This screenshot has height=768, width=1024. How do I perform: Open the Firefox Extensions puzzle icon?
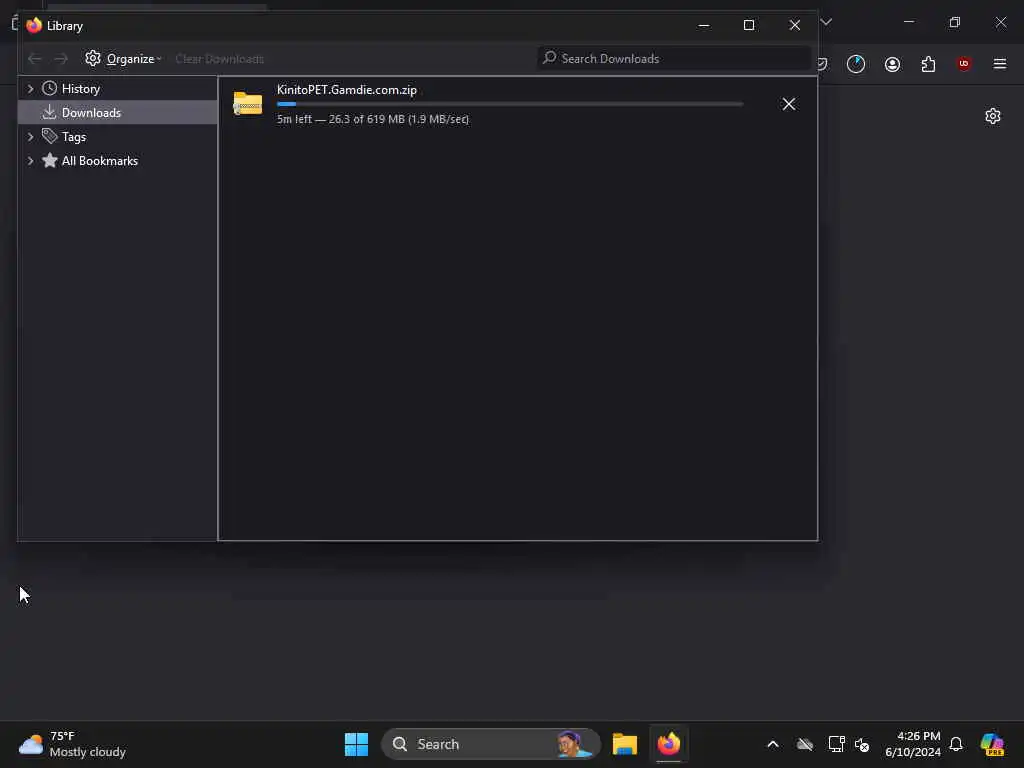click(928, 64)
